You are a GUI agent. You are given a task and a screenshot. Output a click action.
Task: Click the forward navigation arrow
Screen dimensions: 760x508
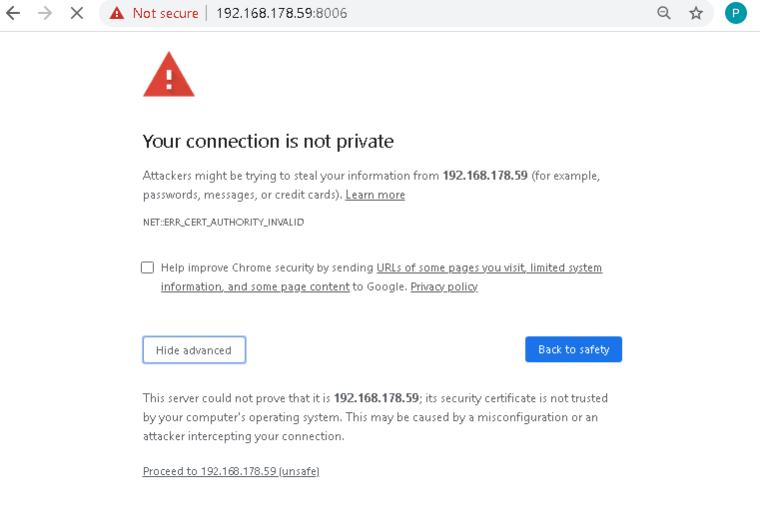[45, 13]
